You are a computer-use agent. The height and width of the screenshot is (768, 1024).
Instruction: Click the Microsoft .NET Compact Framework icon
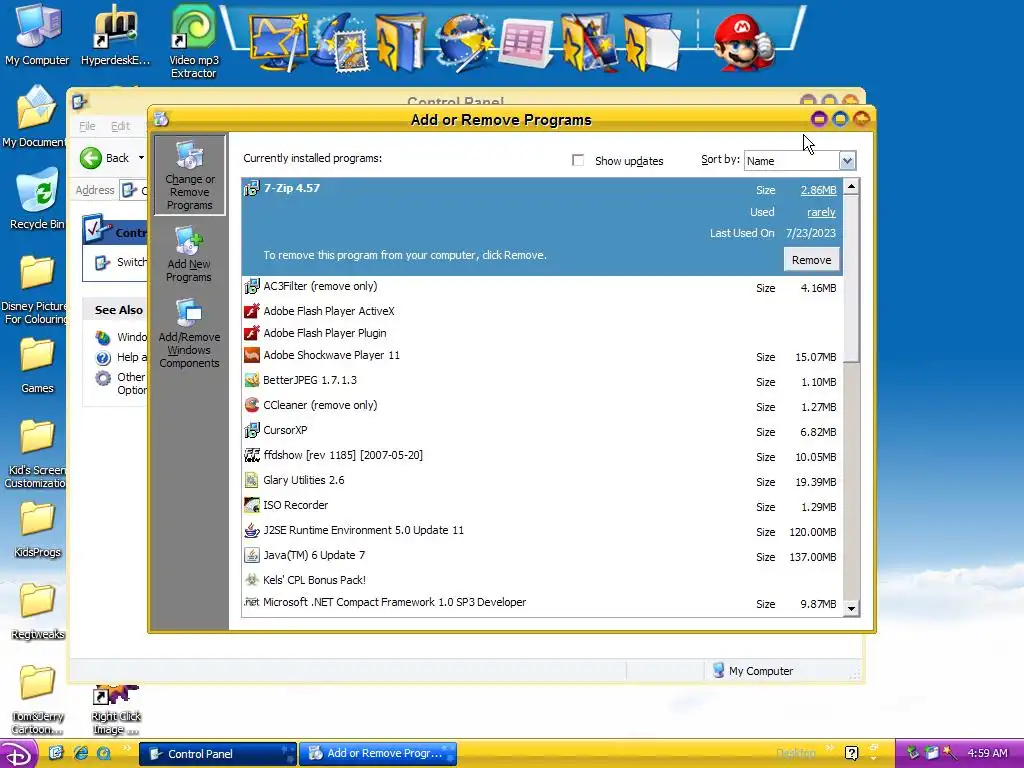pyautogui.click(x=251, y=602)
